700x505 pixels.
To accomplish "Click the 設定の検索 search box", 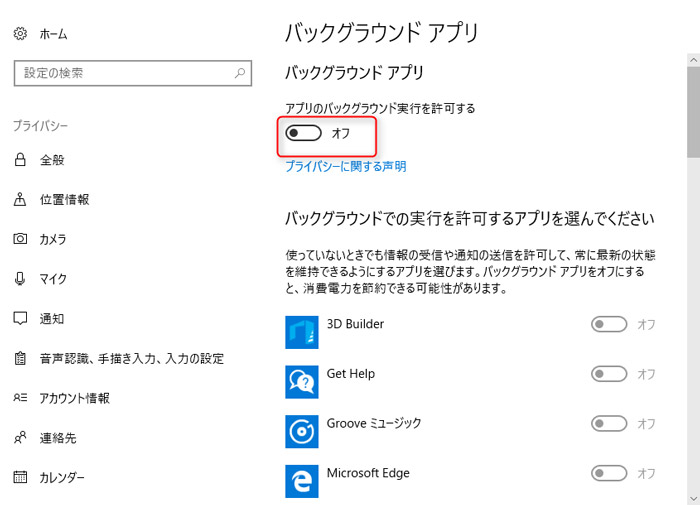I will click(120, 73).
